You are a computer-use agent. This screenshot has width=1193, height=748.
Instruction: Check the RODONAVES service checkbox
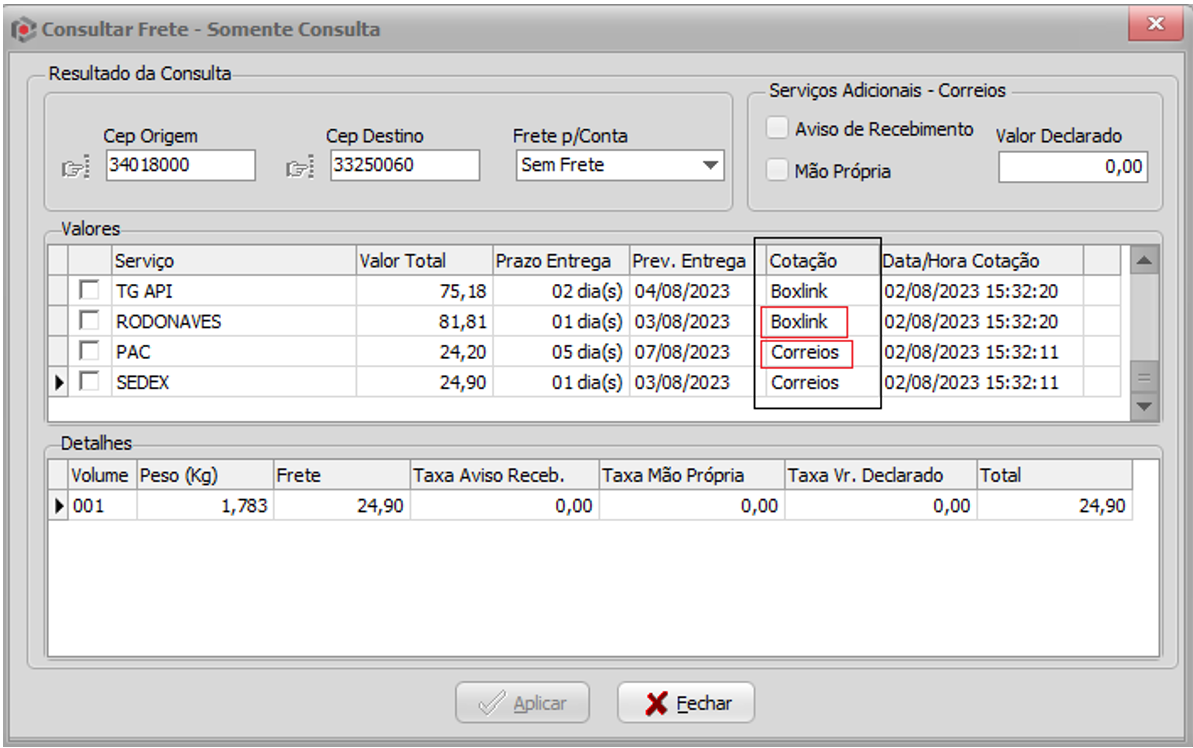90,321
